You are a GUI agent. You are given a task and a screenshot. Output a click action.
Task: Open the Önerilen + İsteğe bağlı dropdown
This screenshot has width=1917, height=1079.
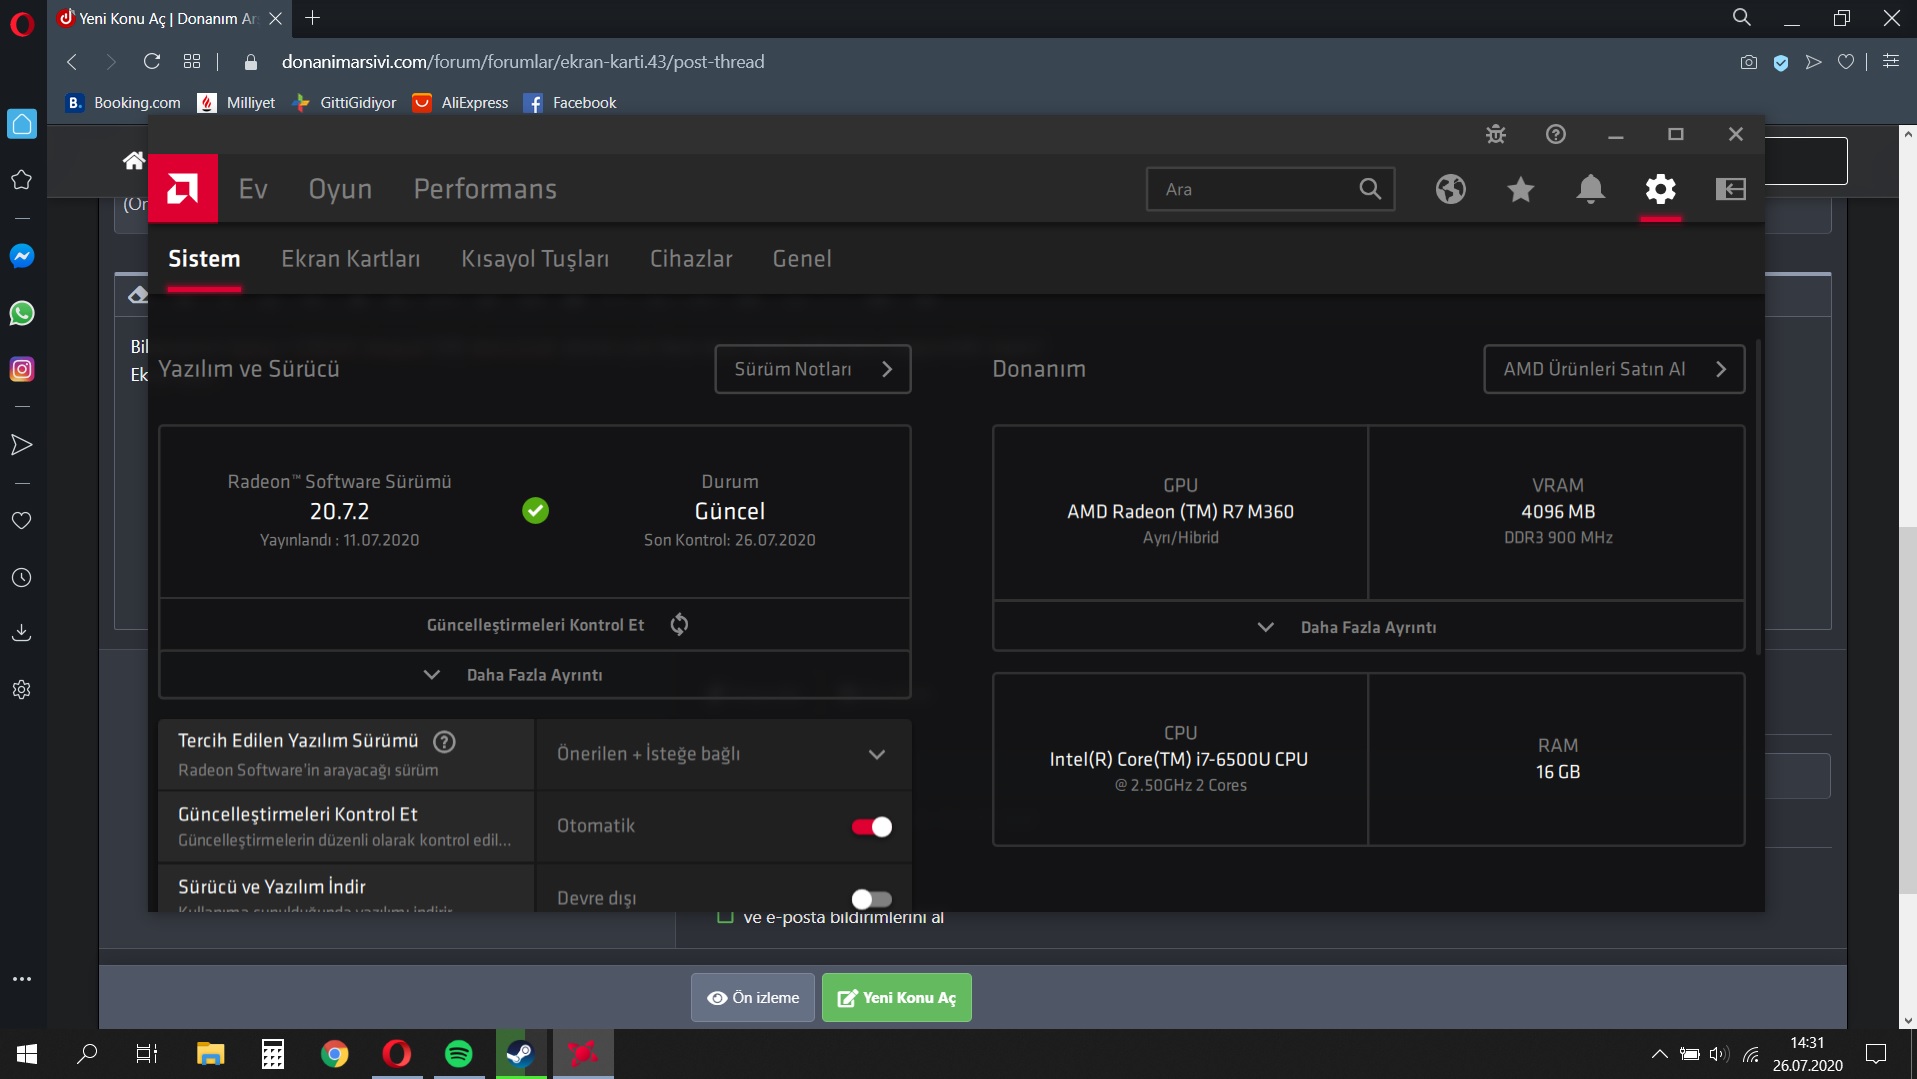click(722, 754)
